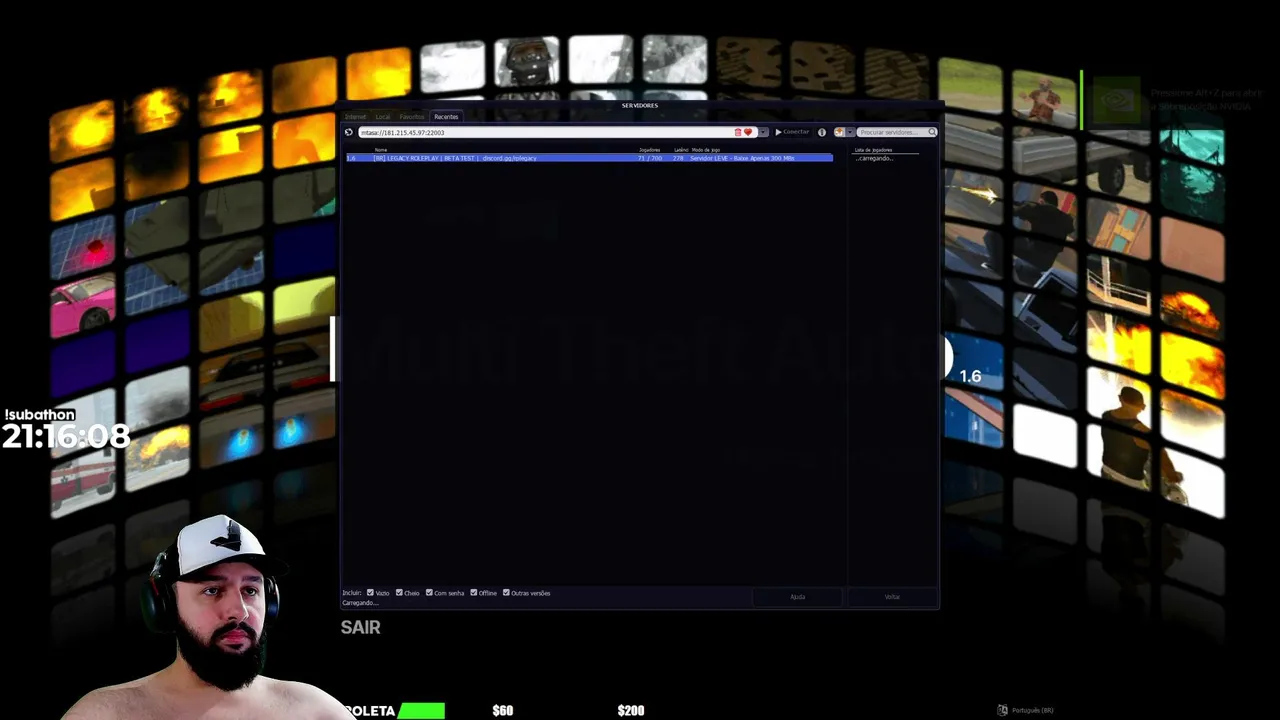
Task: Click the magnifier icon in the search box
Action: tap(932, 132)
